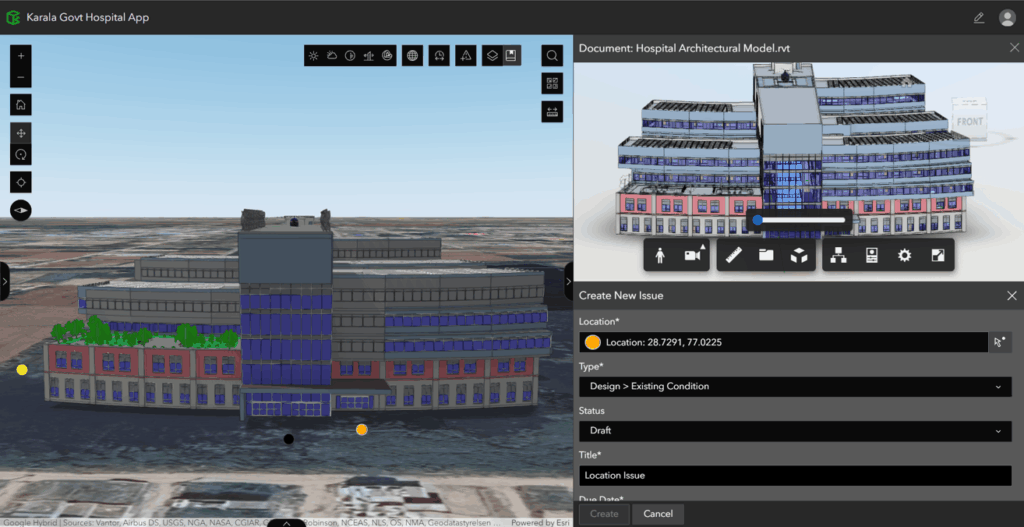
Task: Click the disabled Create button
Action: (x=604, y=514)
